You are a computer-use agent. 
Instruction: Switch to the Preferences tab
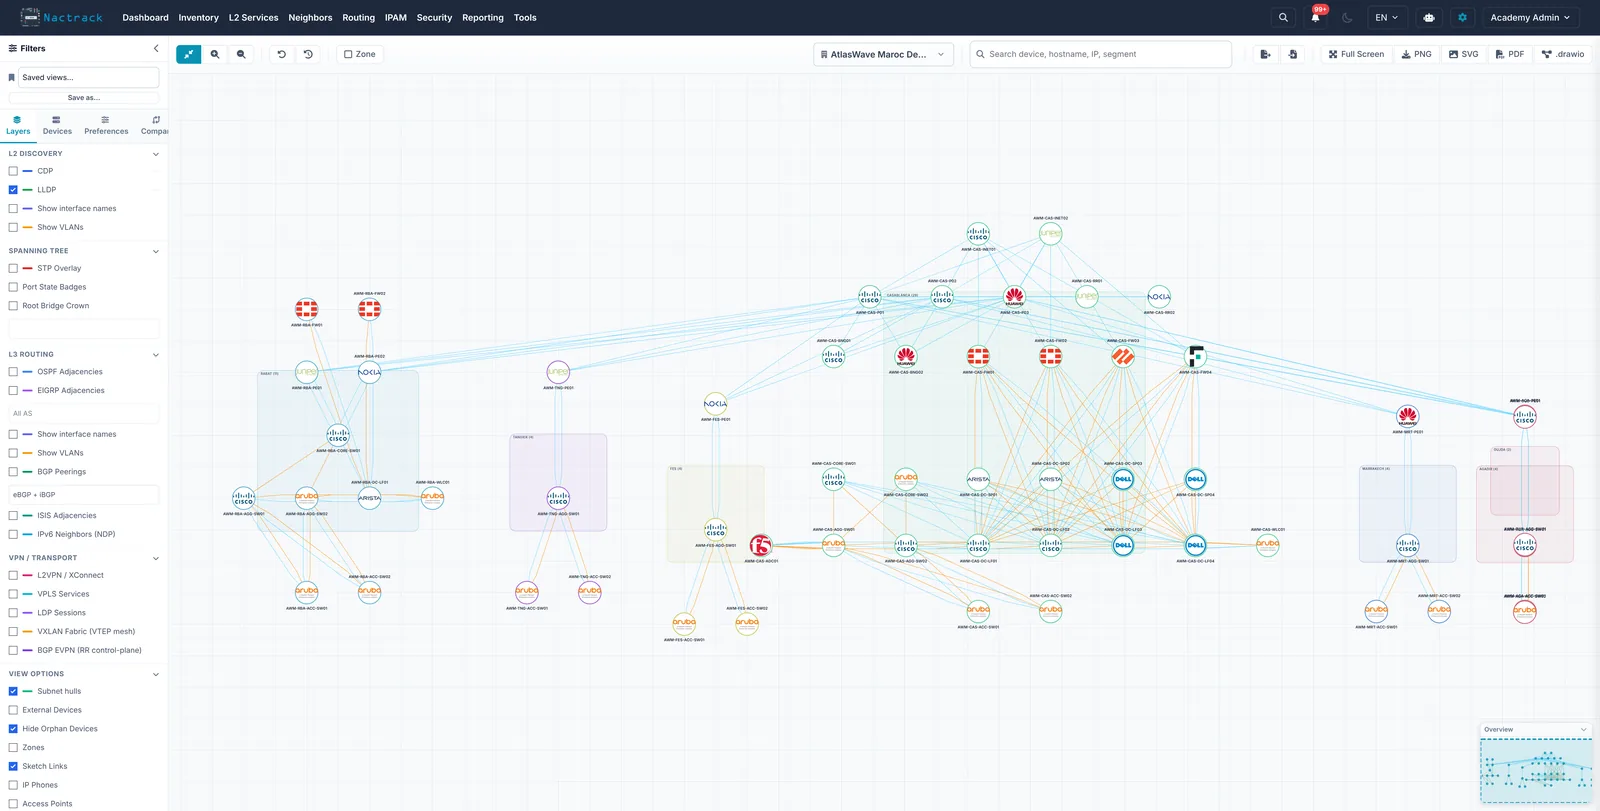point(106,125)
